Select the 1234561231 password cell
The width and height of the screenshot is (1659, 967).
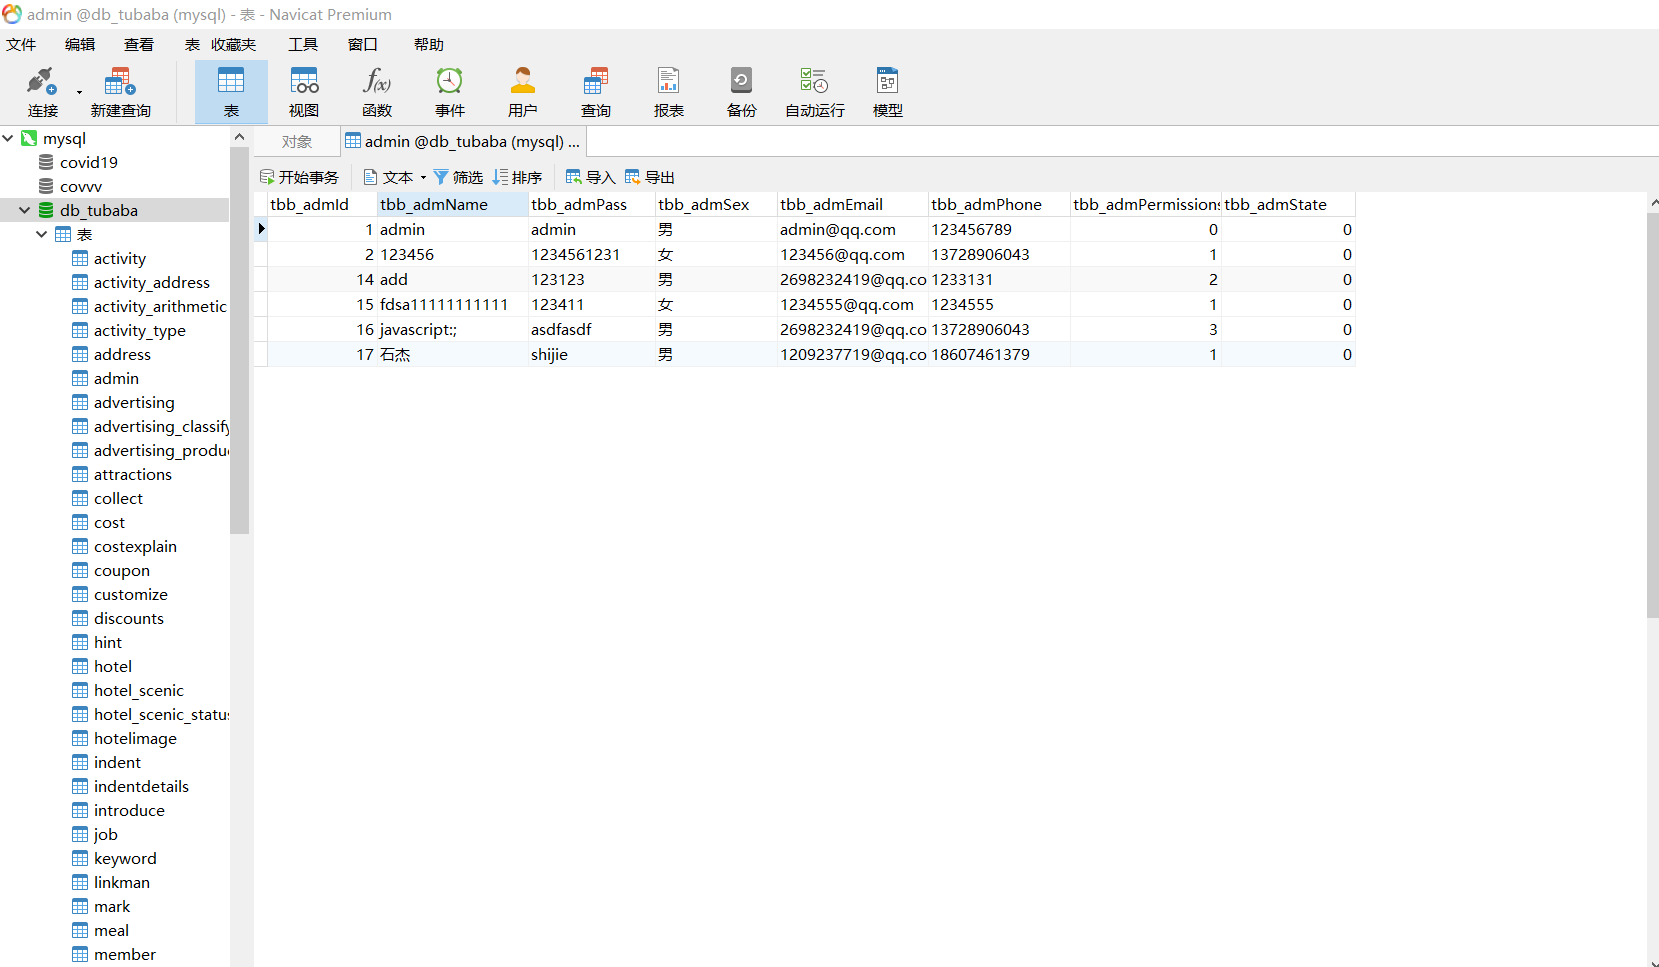coord(591,254)
